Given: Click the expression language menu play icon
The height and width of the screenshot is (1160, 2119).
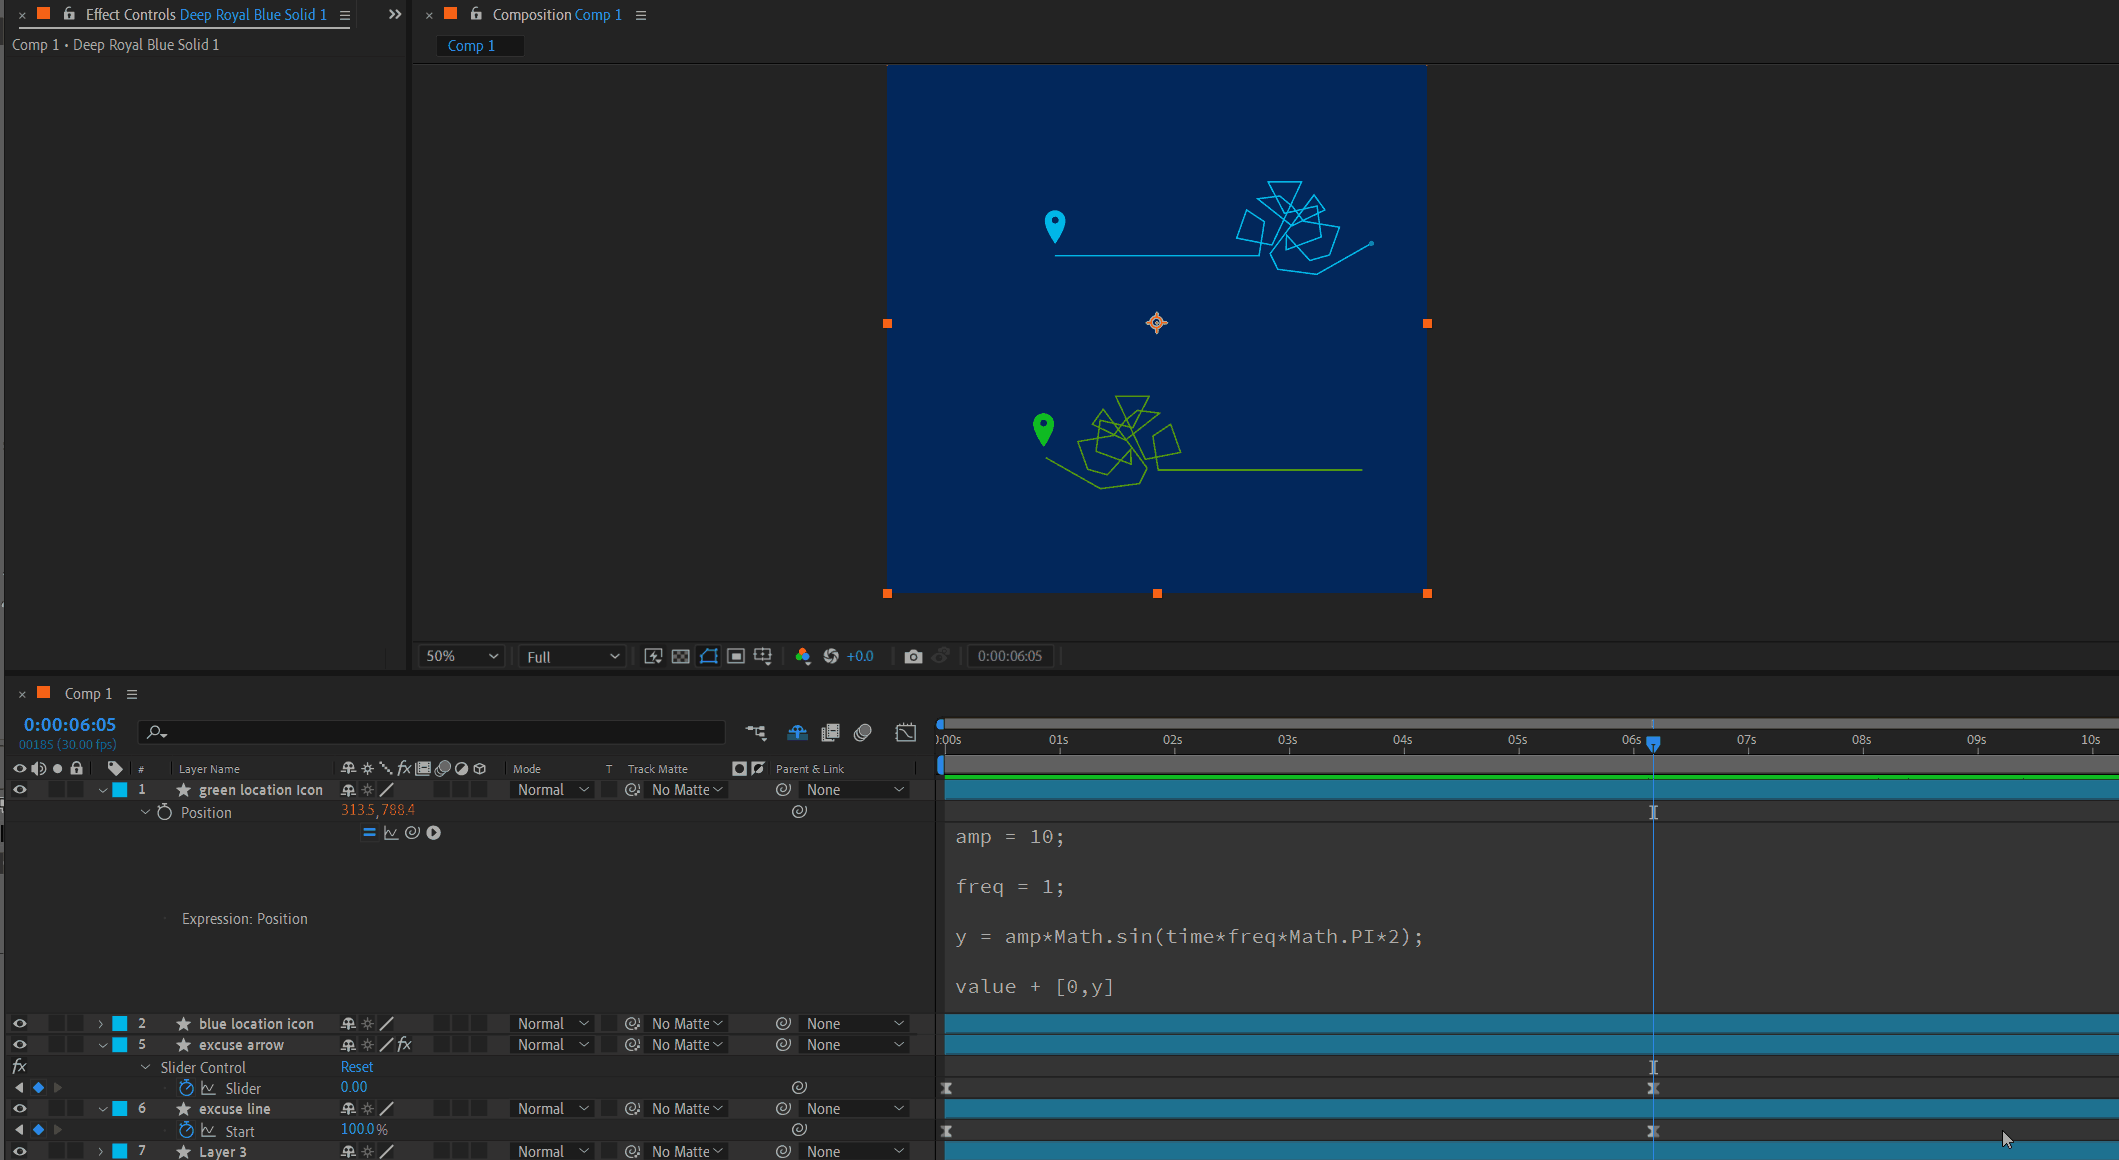Looking at the screenshot, I should pyautogui.click(x=434, y=833).
